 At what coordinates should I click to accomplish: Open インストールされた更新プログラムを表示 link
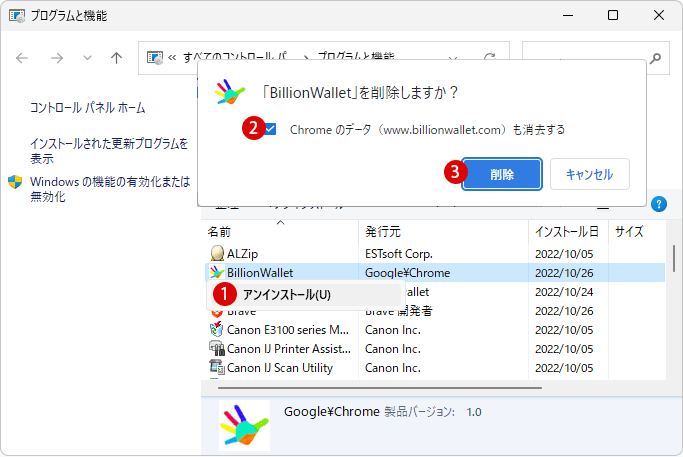pyautogui.click(x=109, y=151)
